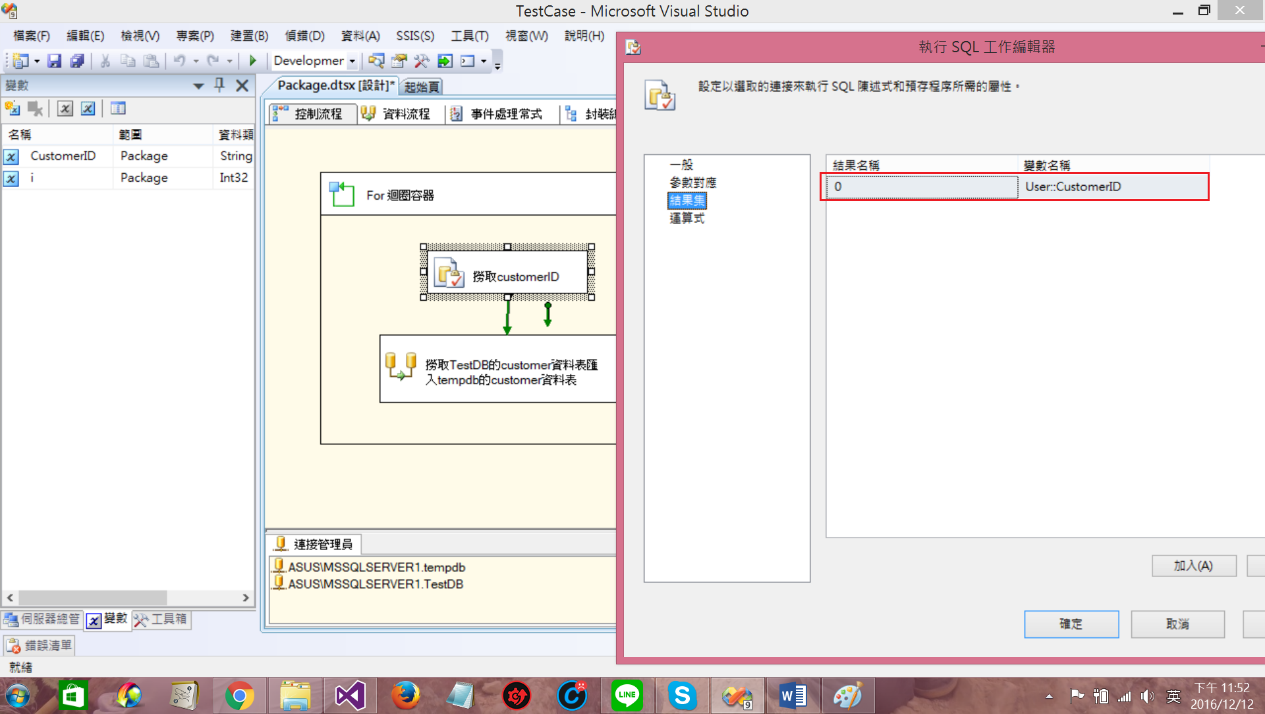Click the User::CustomerID variable name cell
1265x714 pixels.
coord(1114,187)
